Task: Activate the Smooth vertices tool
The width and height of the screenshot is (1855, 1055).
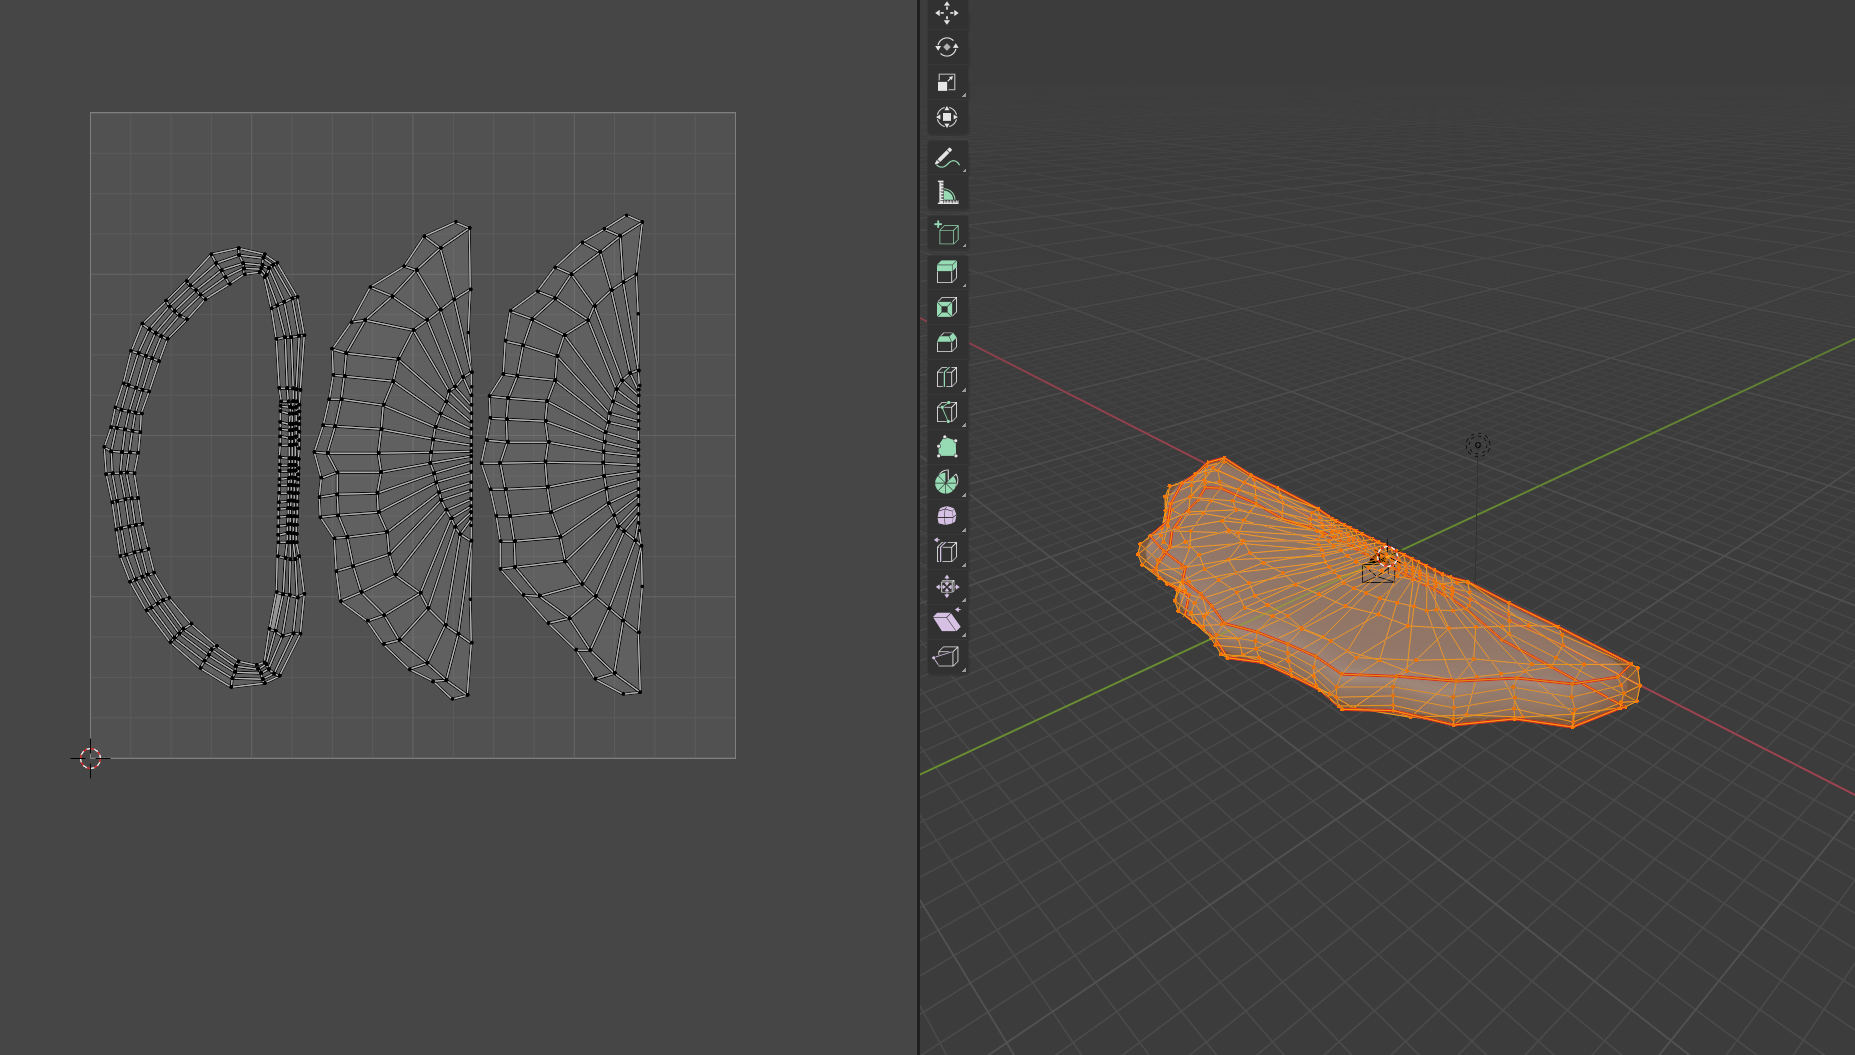Action: pos(947,517)
